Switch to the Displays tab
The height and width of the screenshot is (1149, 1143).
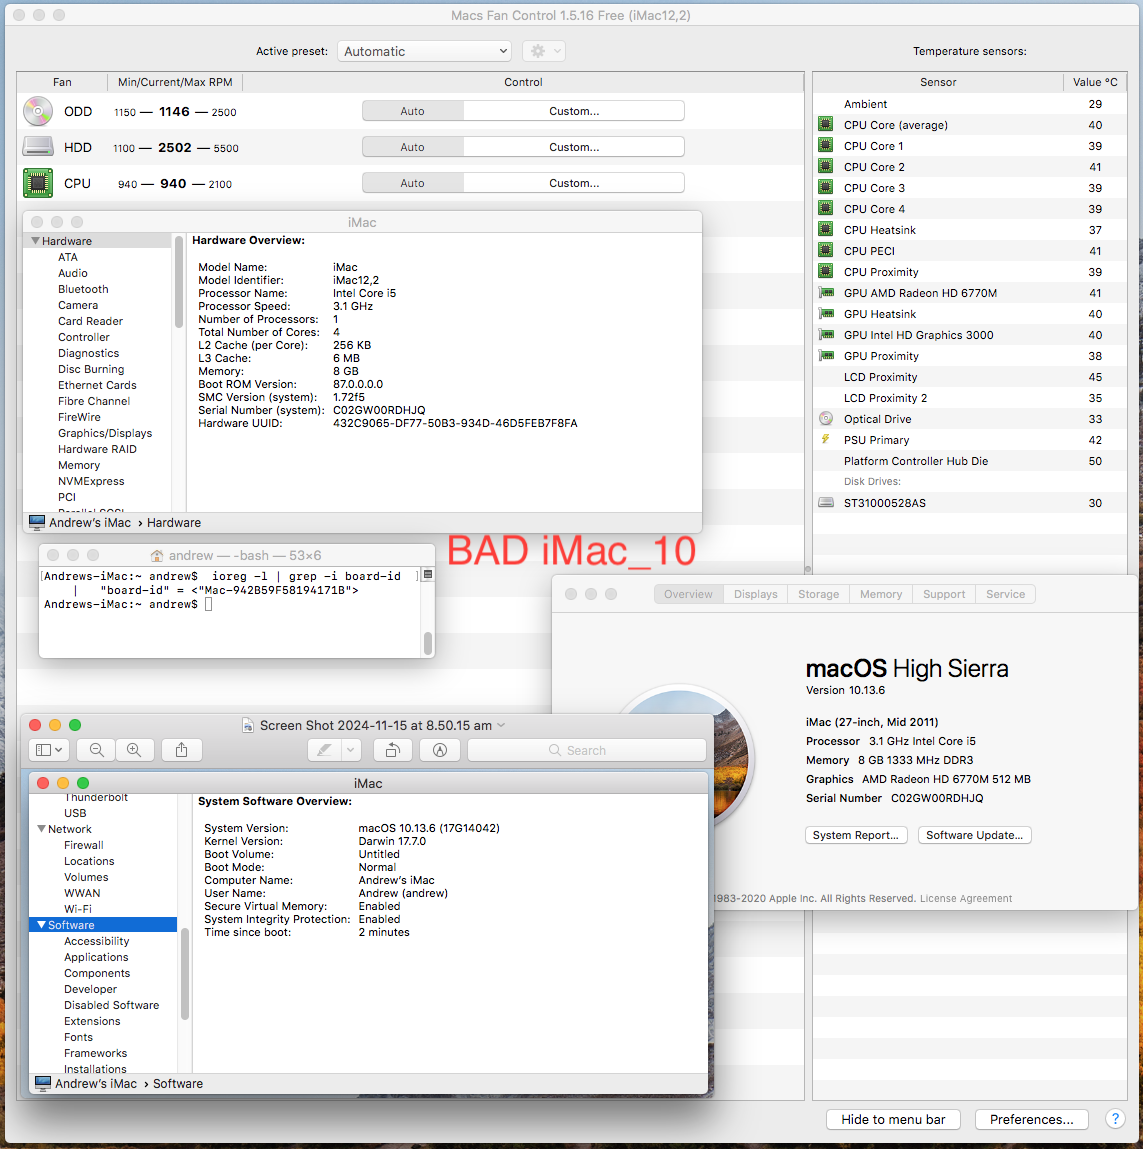coord(755,594)
